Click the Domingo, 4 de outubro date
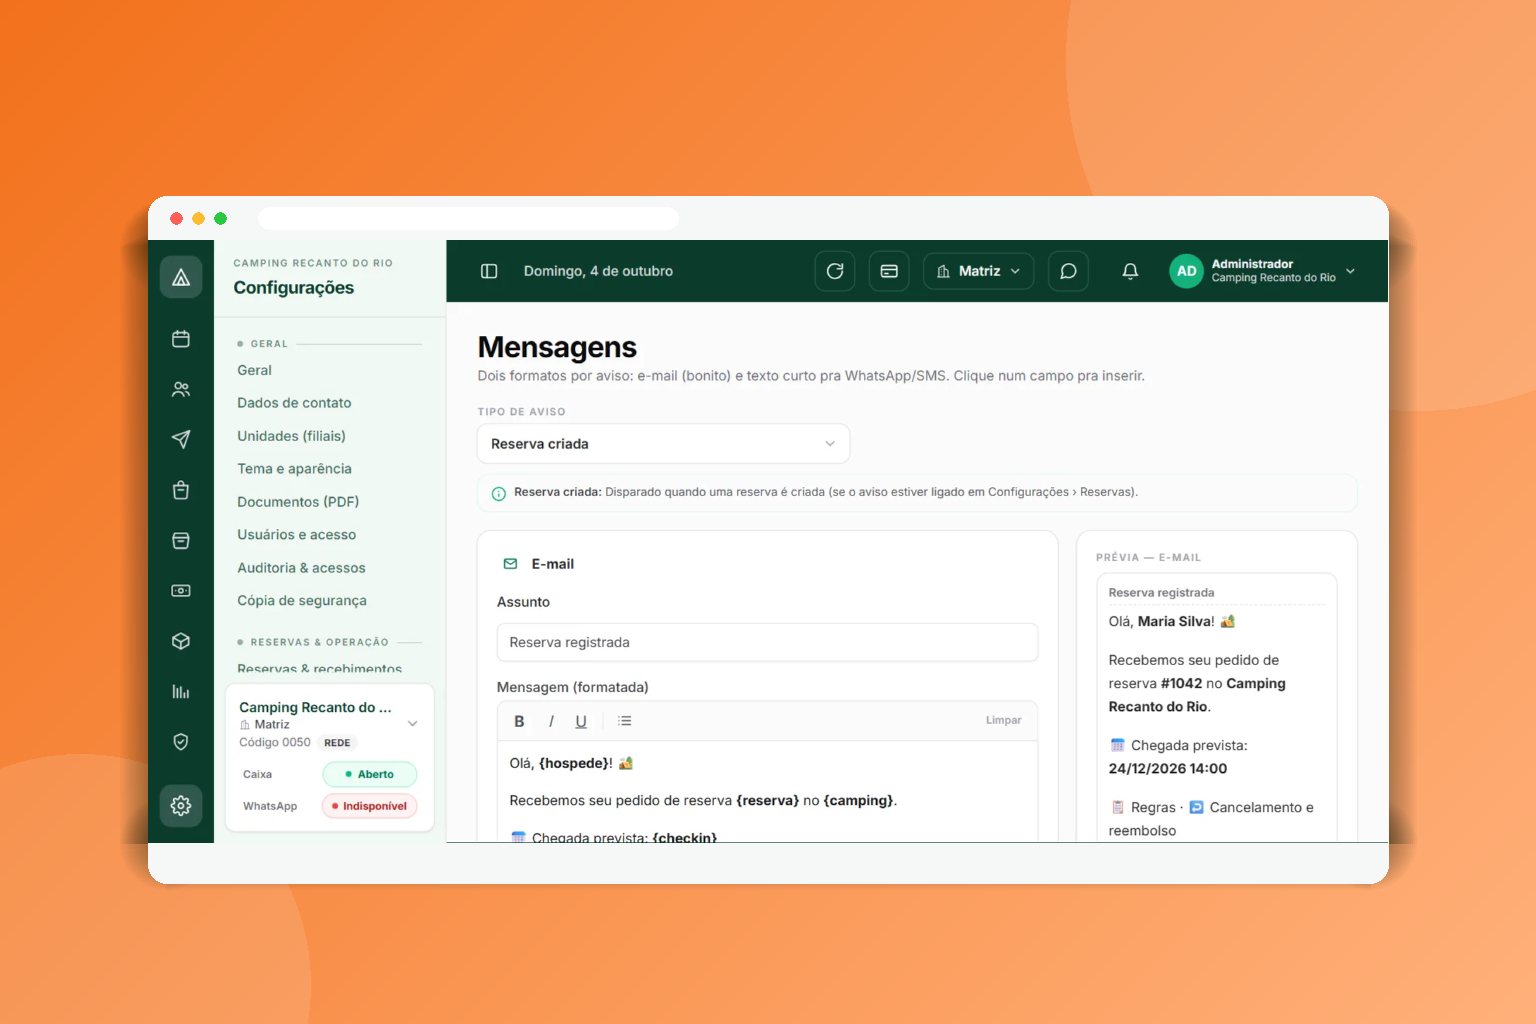Screen dimensions: 1536x1024 coord(598,271)
